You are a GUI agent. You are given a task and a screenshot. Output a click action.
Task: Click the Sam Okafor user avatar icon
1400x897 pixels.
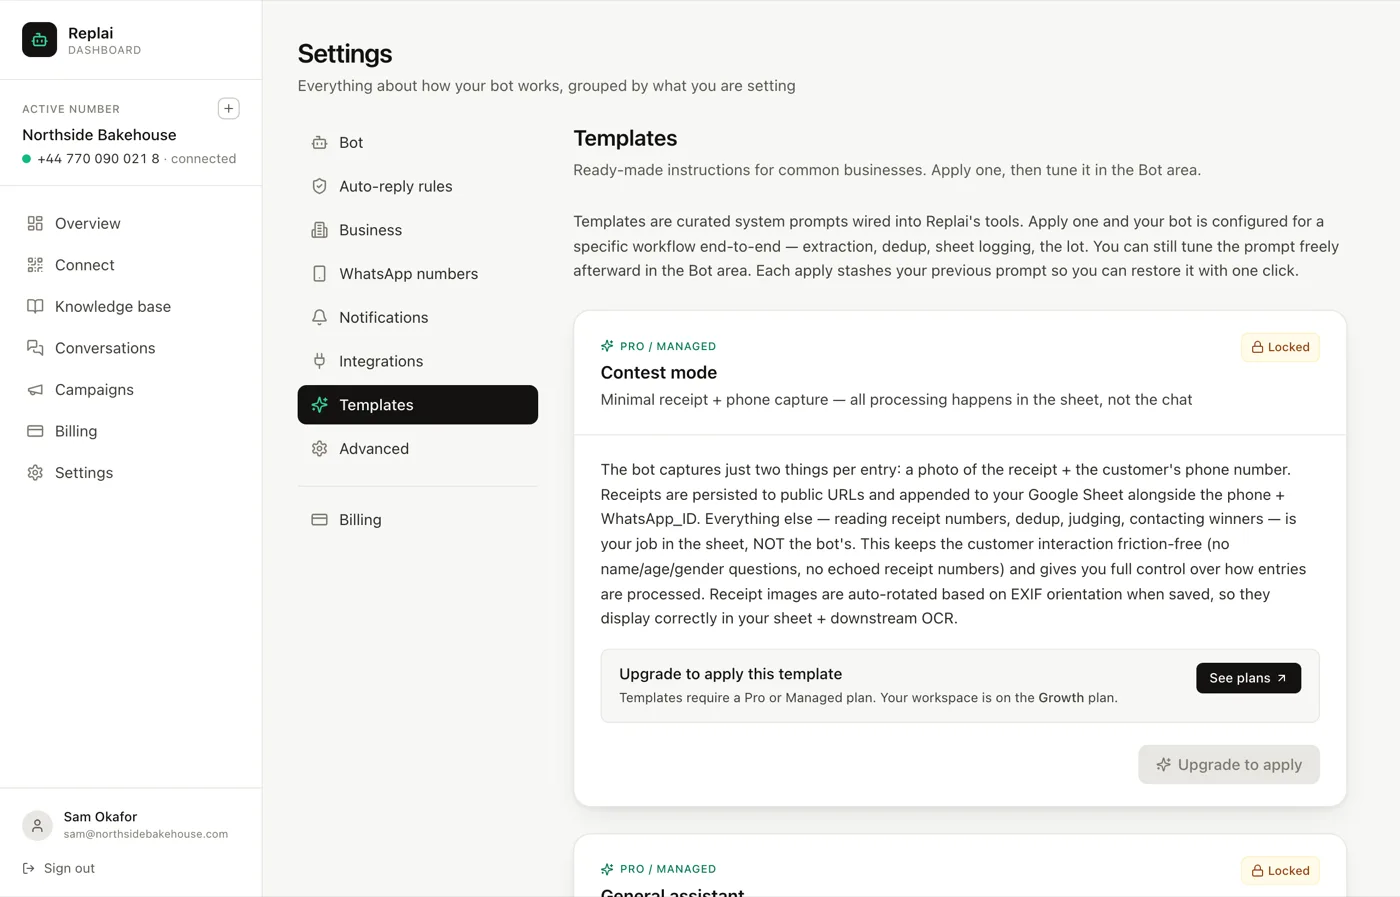tap(37, 825)
